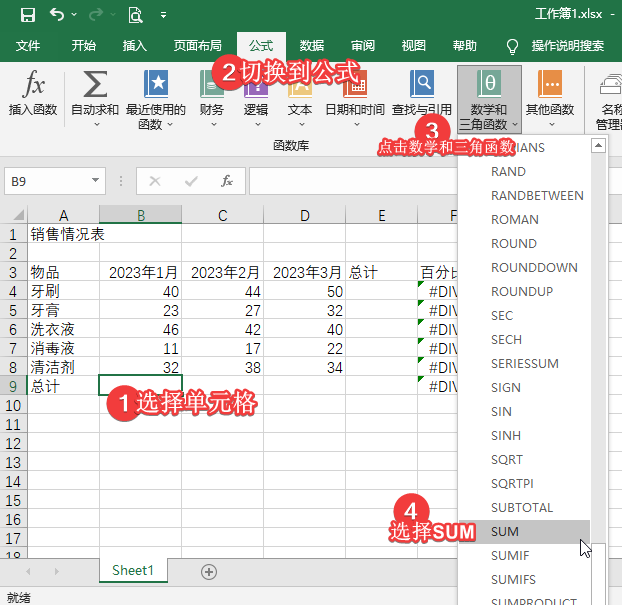The image size is (622, 605).
Task: Click the formula bar fx insert function icon
Action: [227, 181]
